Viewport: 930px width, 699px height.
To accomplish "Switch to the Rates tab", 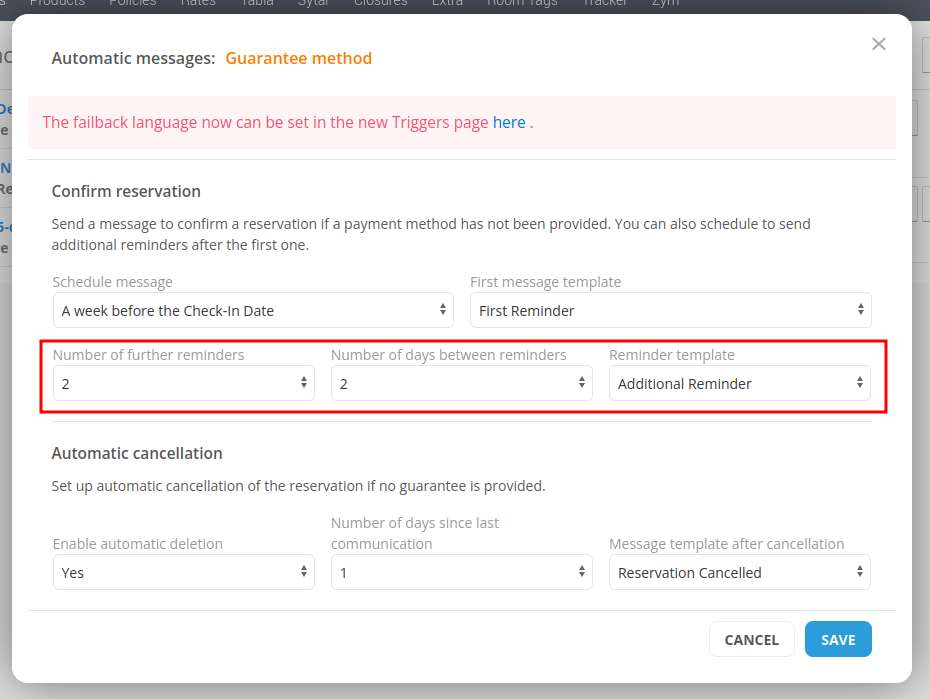I will 198,4.
